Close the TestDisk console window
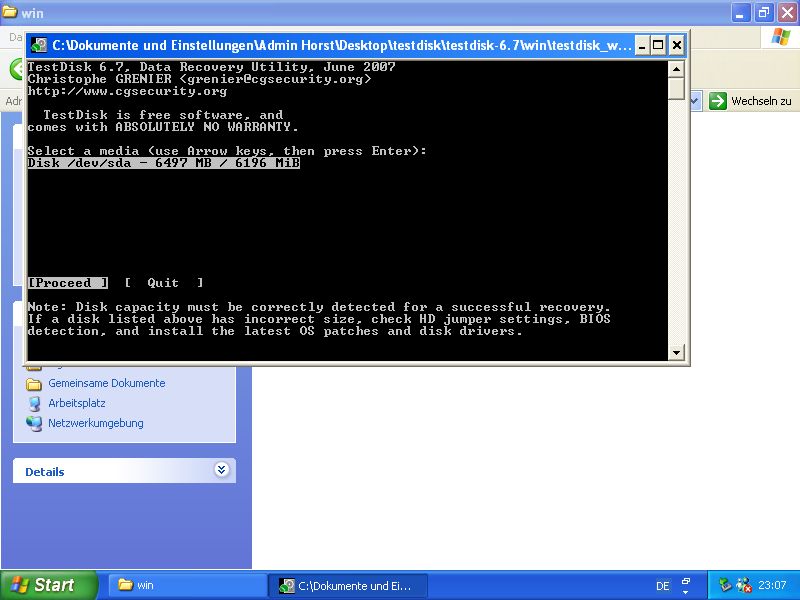 (x=677, y=45)
